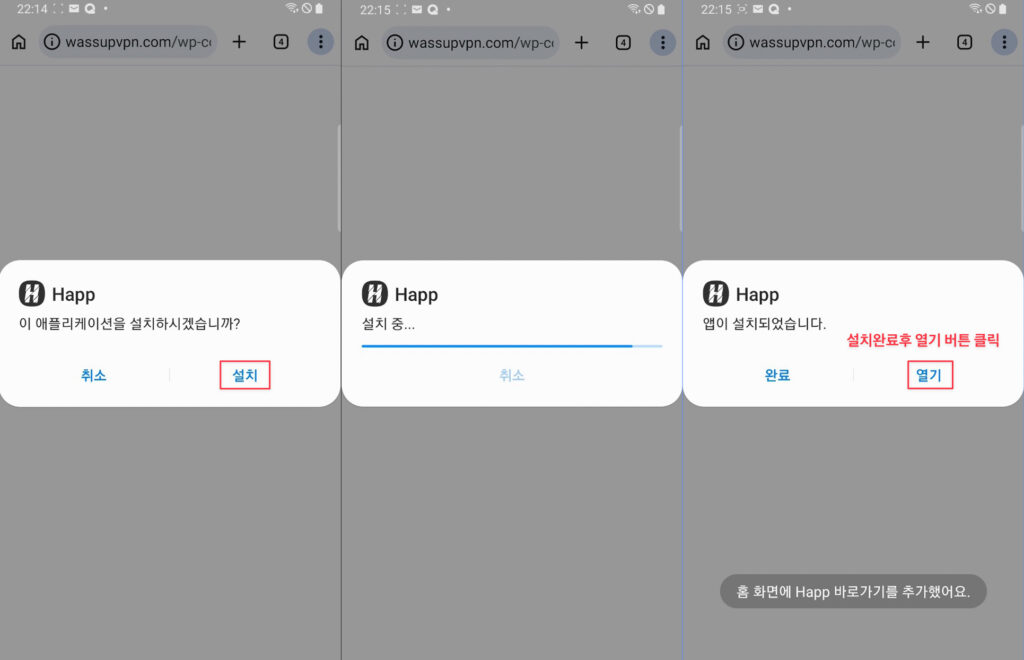Cancel the in-progress installation with 취소
The image size is (1024, 660).
point(512,376)
